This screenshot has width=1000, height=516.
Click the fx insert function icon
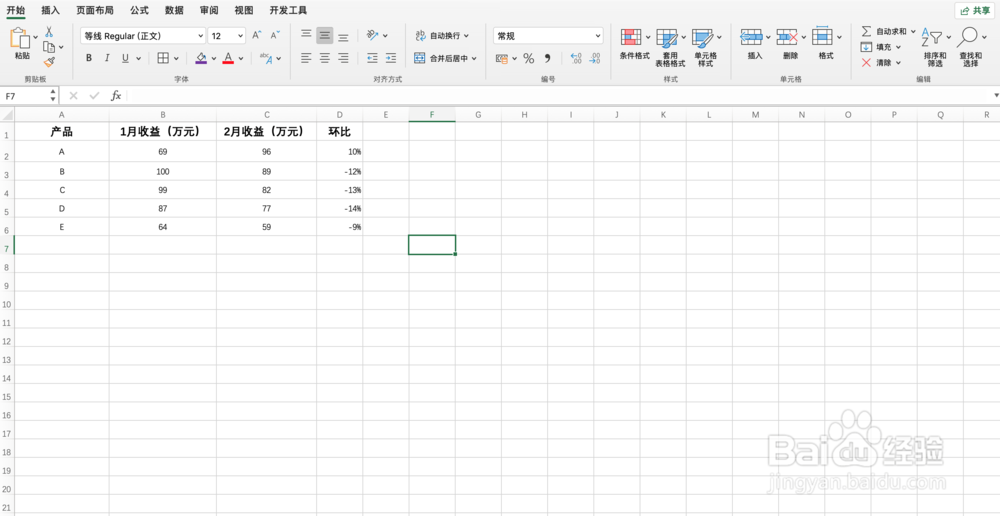tap(116, 96)
